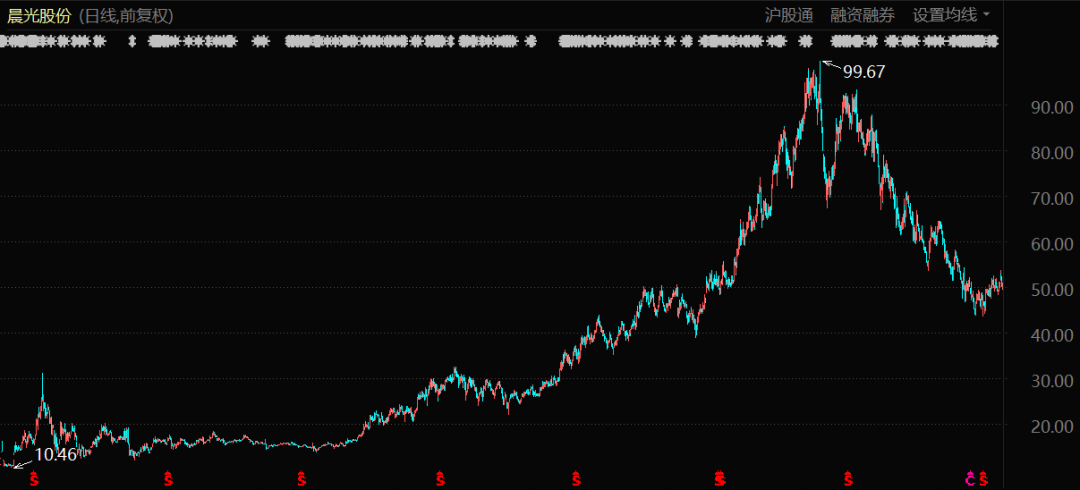Screen dimensions: 1080x490
Task: Click the rightmost $ marker after the C marker
Action: [x=984, y=478]
